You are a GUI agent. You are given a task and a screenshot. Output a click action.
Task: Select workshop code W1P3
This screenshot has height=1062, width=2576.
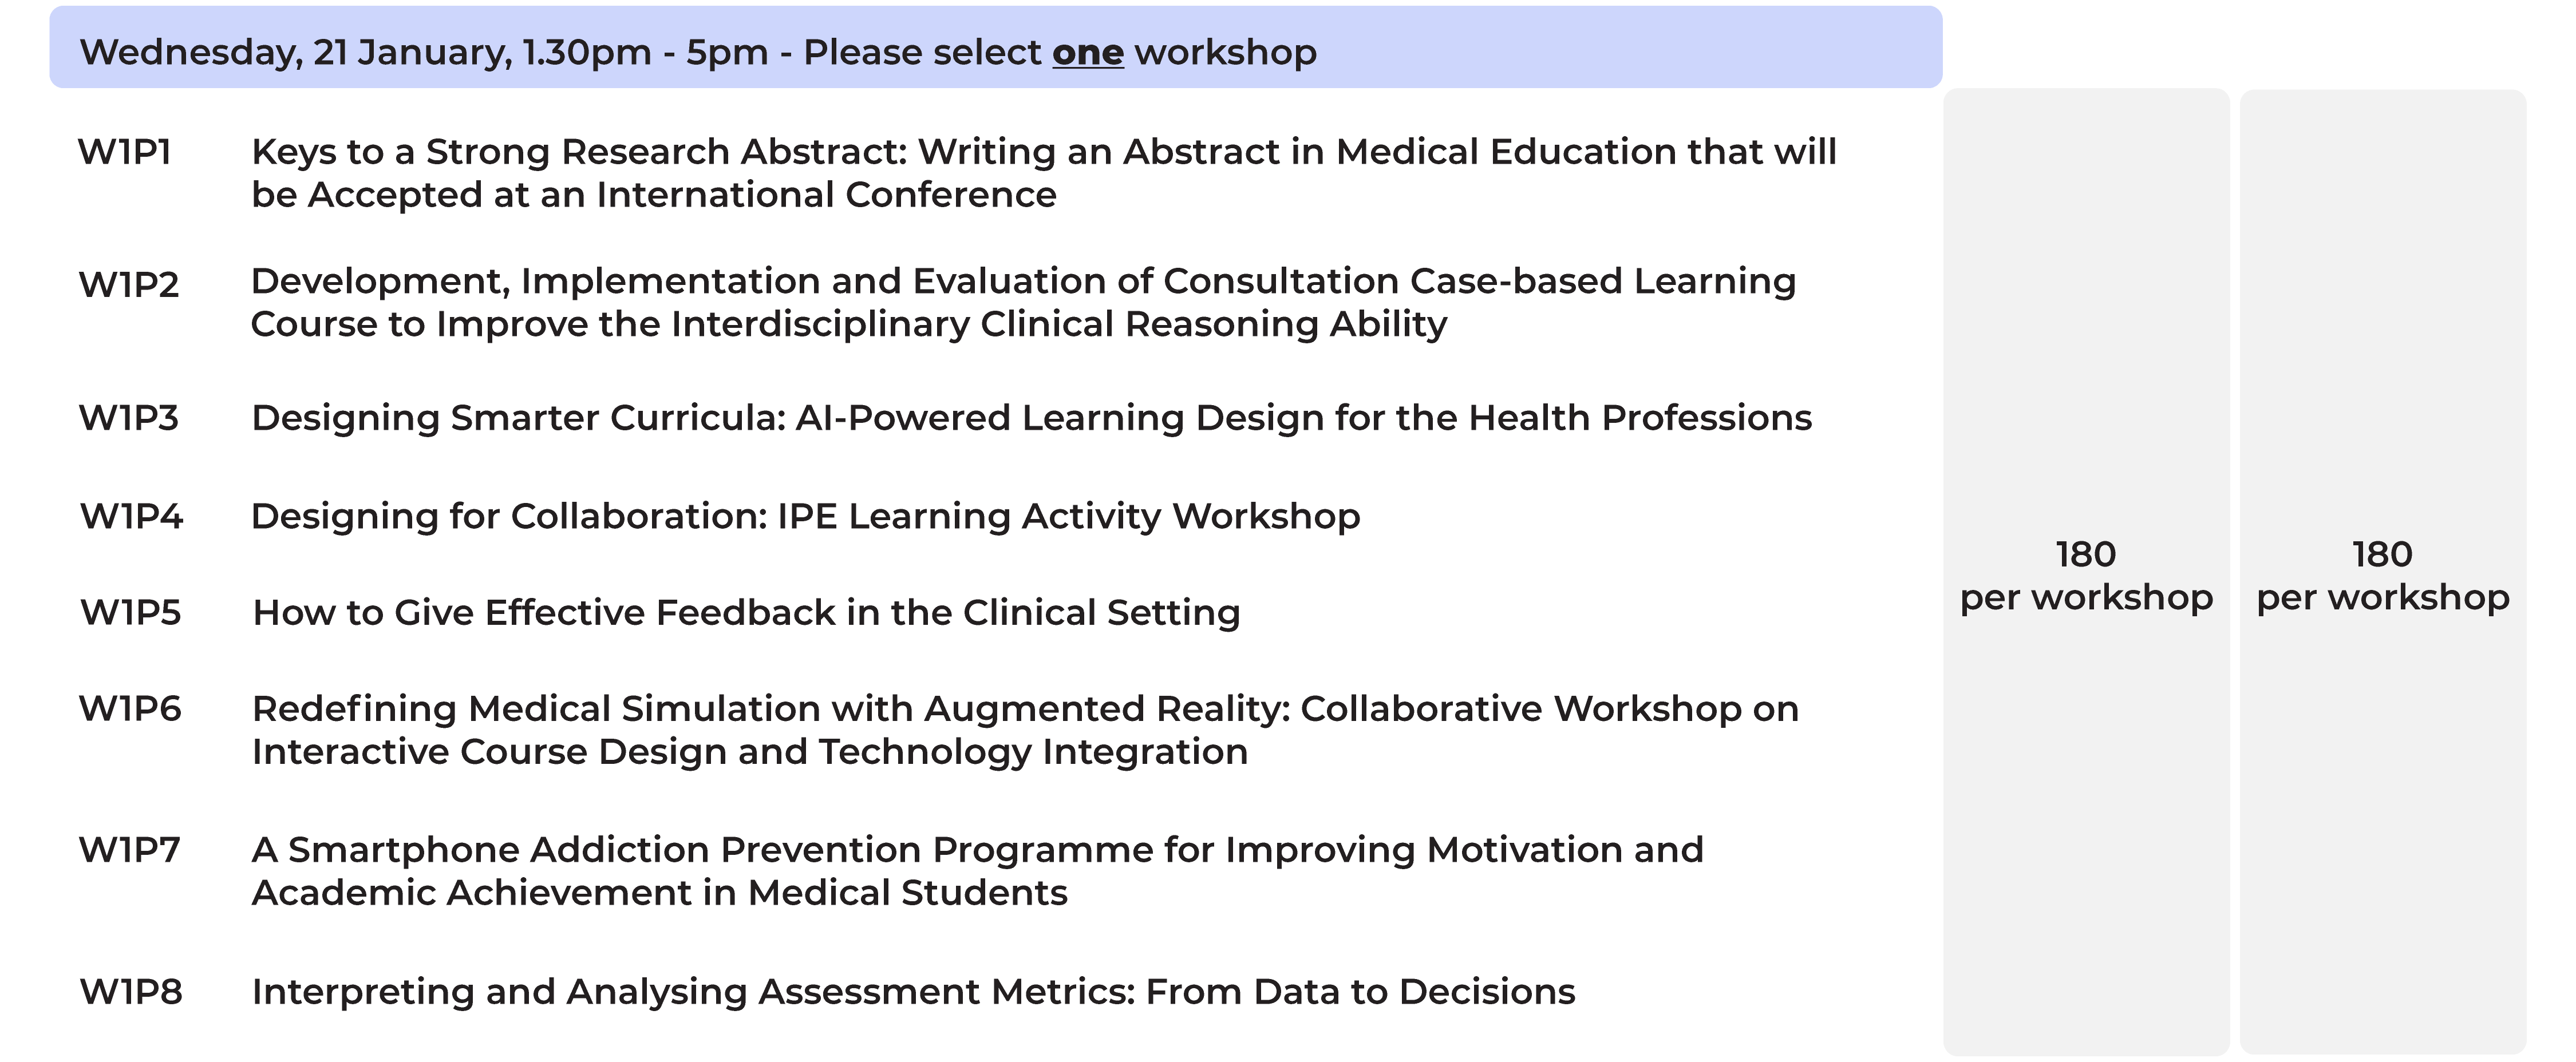129,418
